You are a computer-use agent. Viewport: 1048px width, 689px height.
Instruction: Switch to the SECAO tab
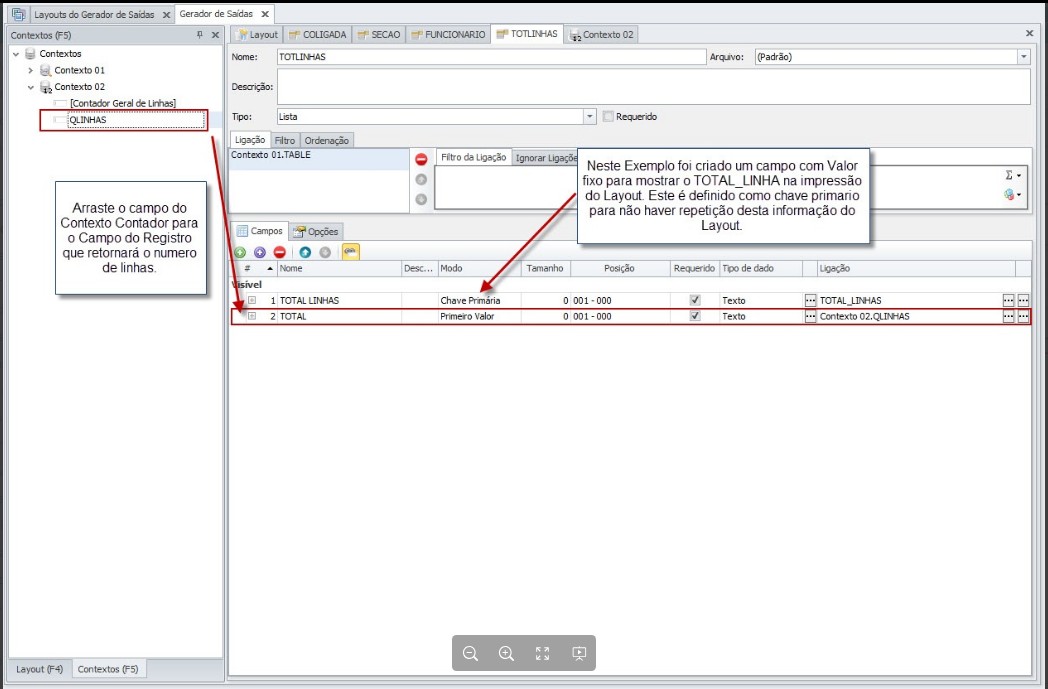tap(378, 34)
